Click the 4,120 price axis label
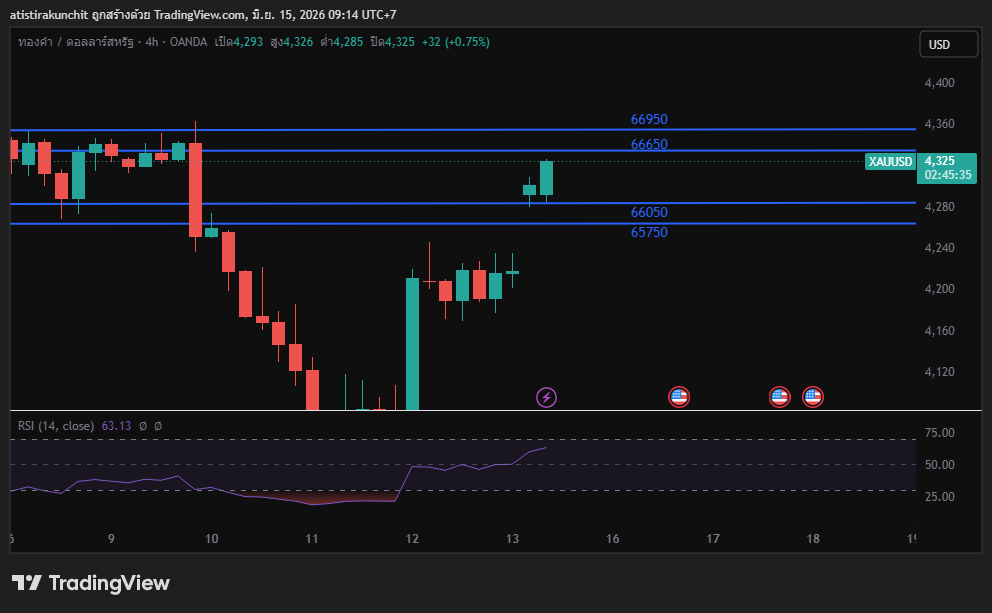The image size is (992, 613). (939, 372)
